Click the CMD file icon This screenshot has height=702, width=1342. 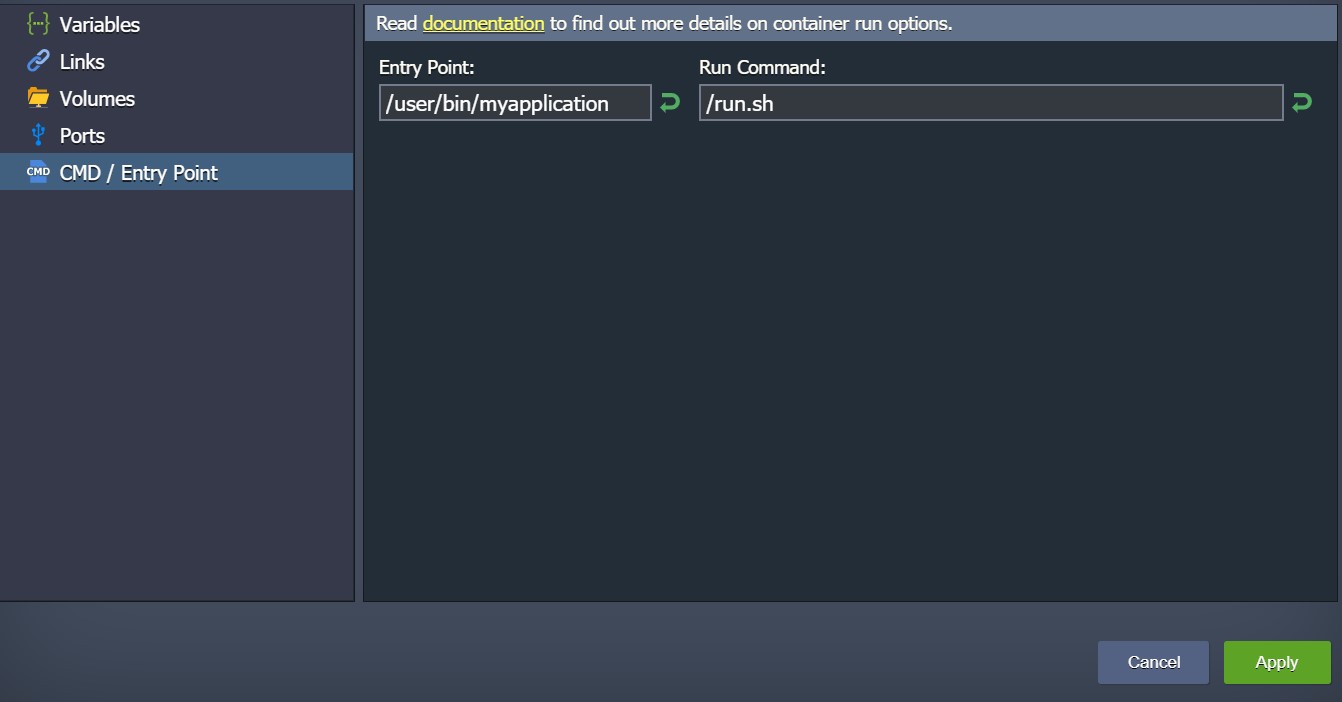pyautogui.click(x=38, y=172)
